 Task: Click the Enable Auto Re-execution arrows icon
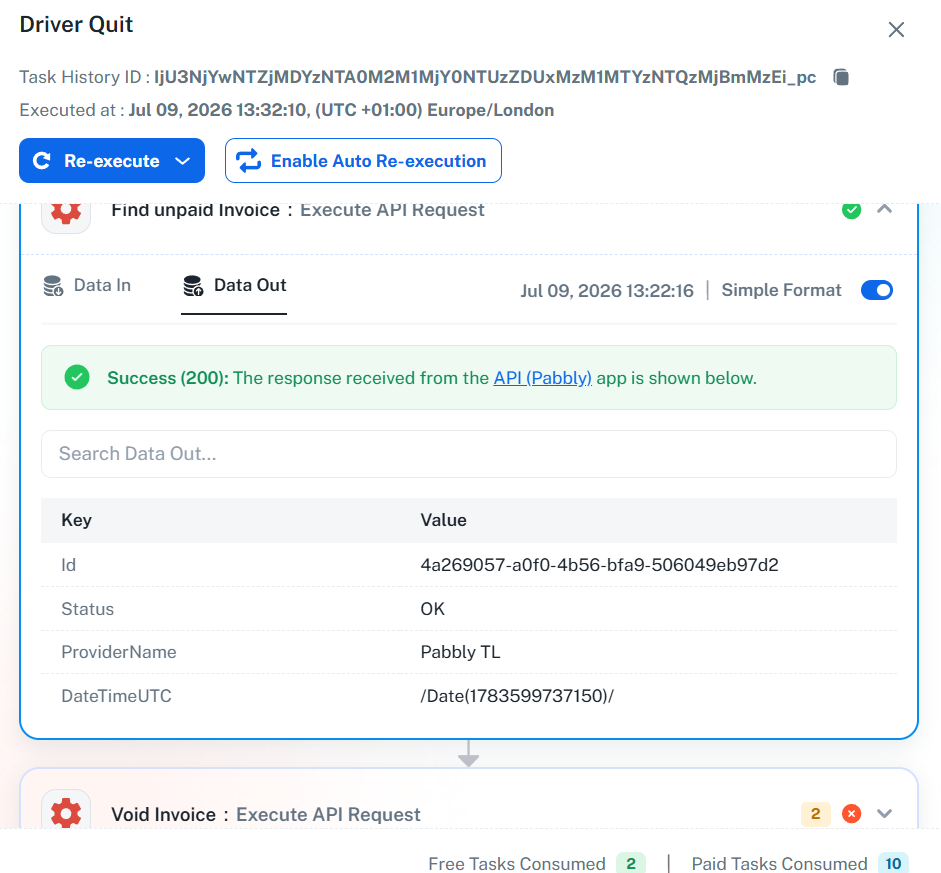(x=248, y=161)
